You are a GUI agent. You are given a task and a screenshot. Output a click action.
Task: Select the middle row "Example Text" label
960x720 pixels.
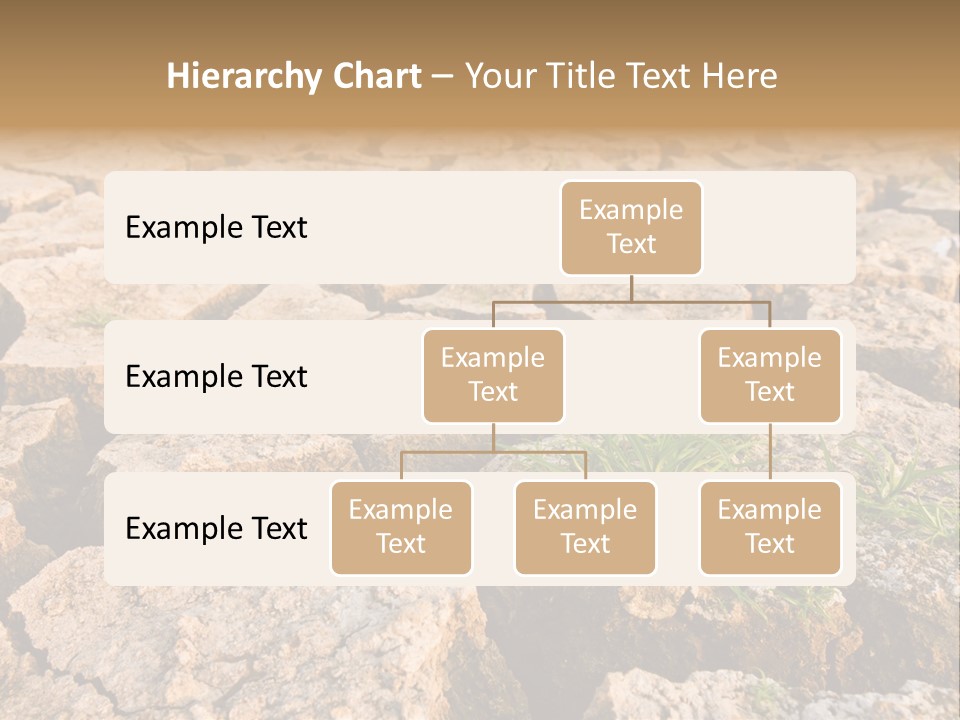click(216, 377)
